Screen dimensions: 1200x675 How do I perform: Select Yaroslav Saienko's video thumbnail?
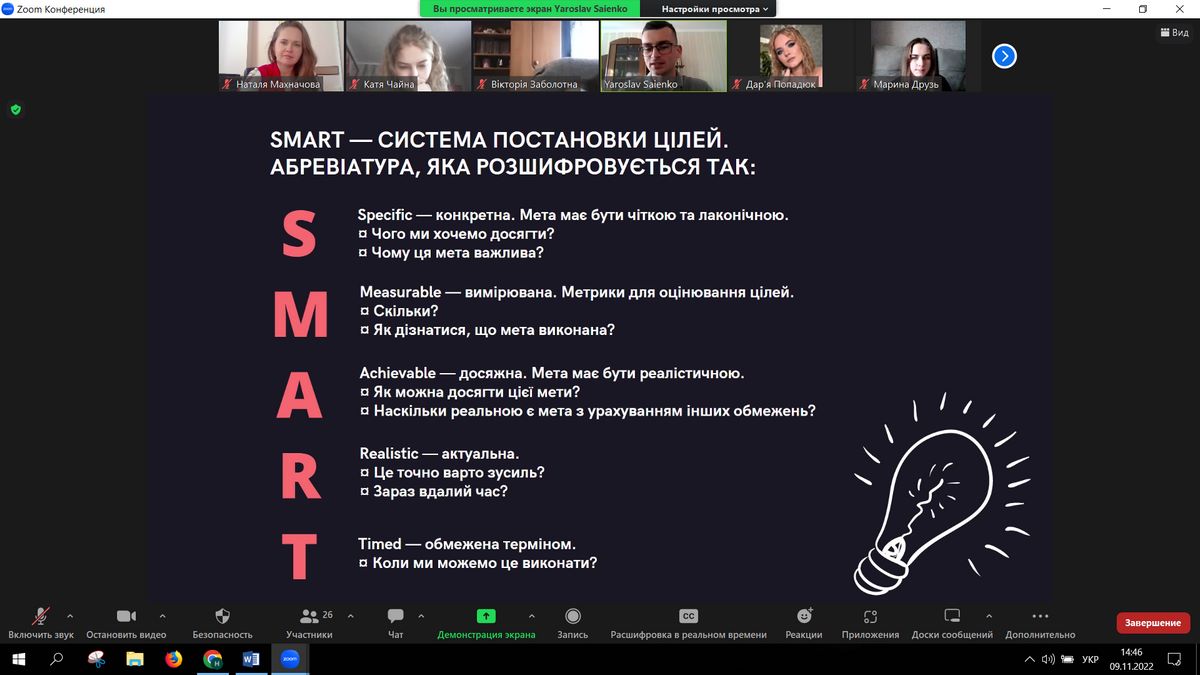click(663, 56)
